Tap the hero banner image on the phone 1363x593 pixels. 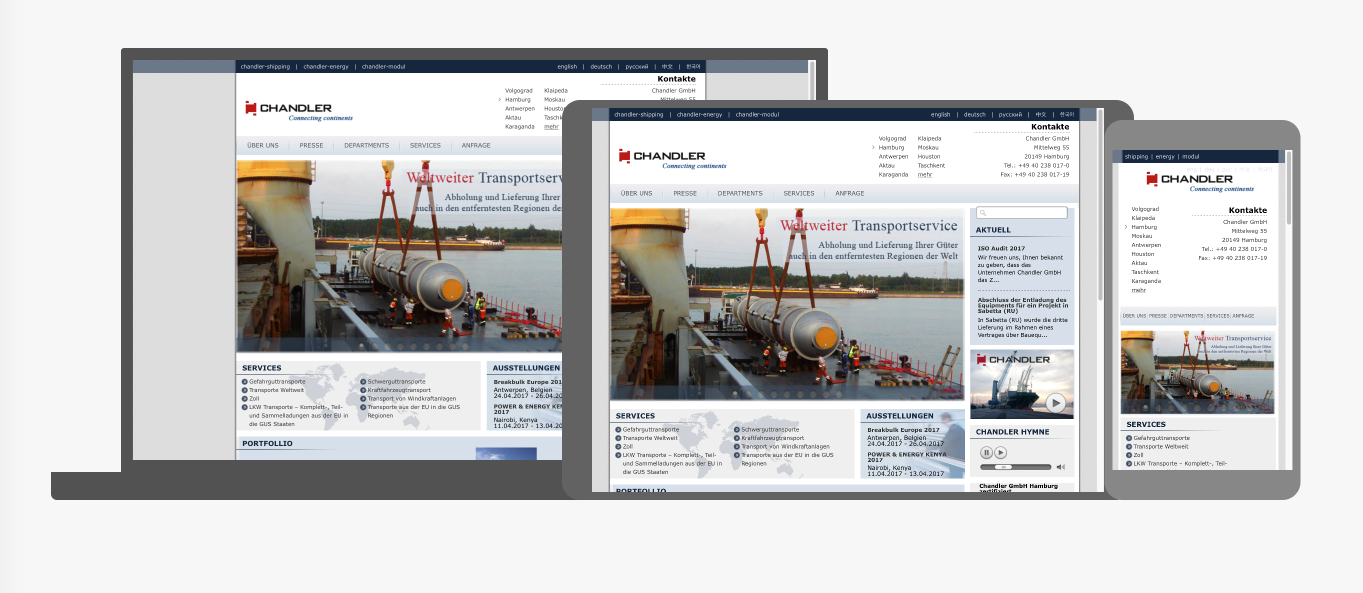click(x=1197, y=372)
